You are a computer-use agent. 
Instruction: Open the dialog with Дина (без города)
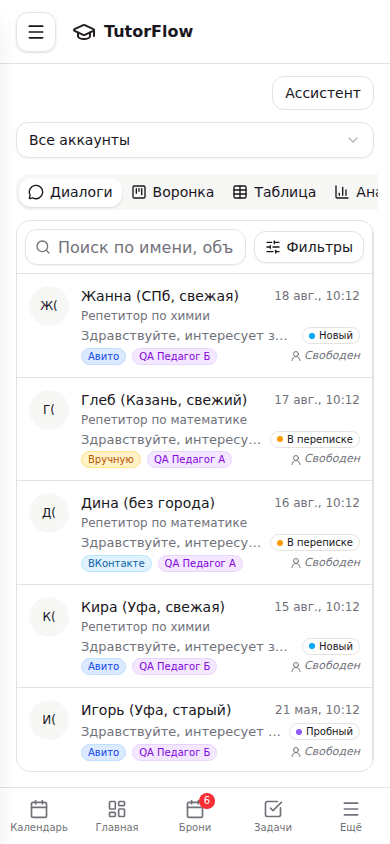pos(195,533)
